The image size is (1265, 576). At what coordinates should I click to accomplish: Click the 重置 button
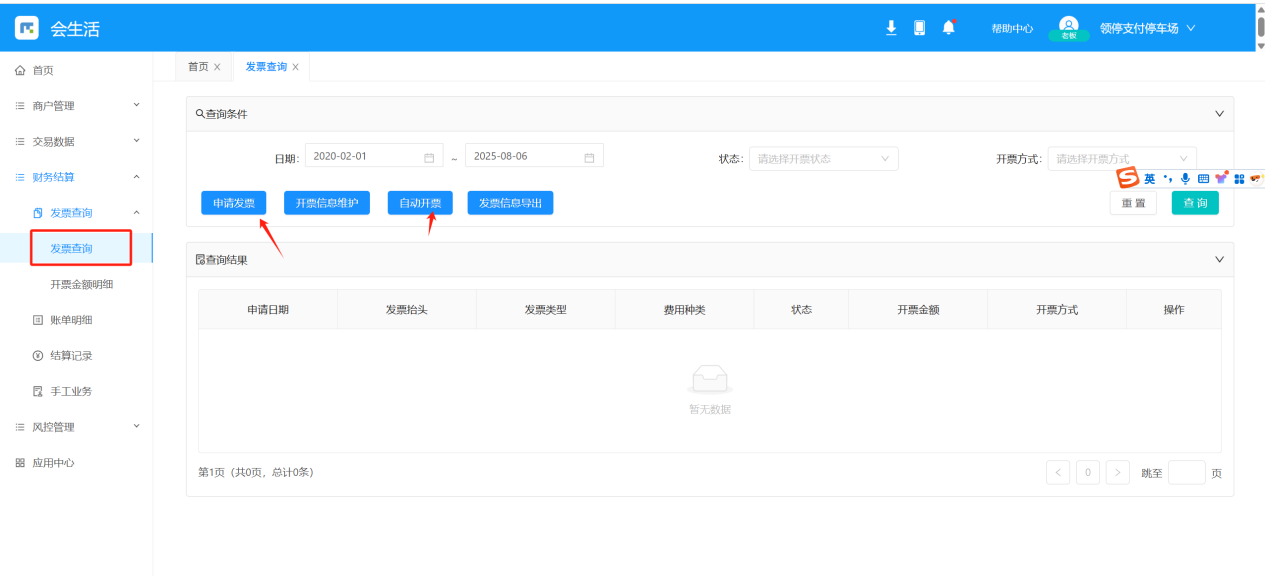1133,203
